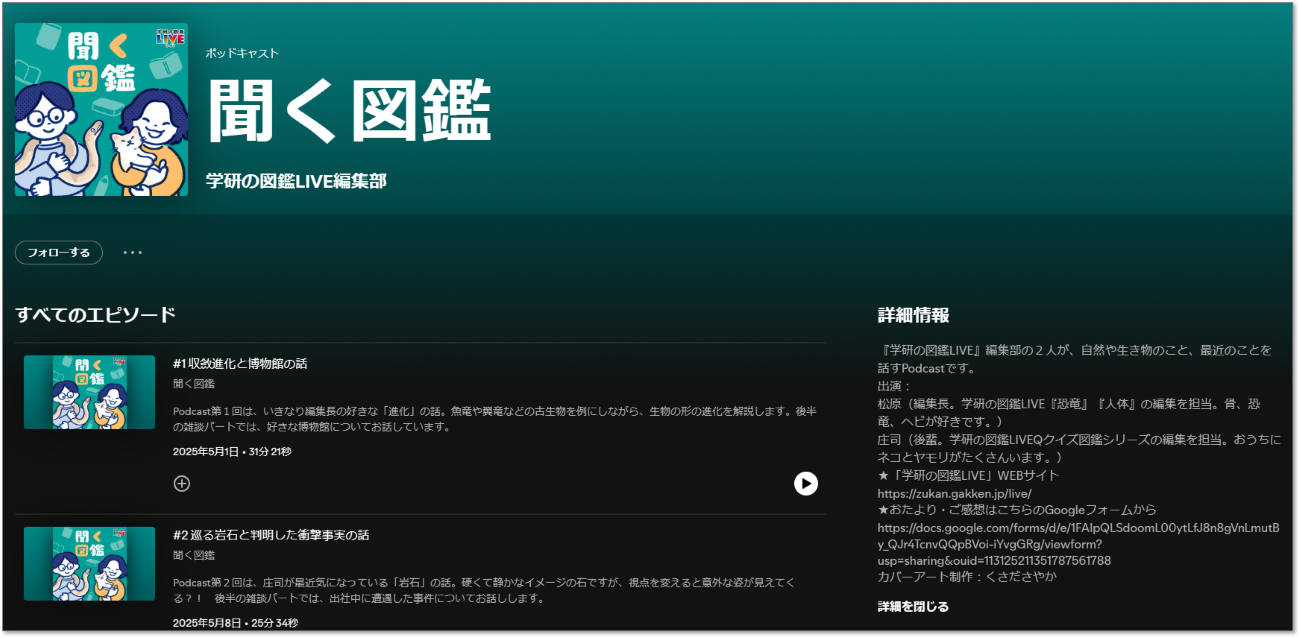Collapse details with 詳細を閉じる
This screenshot has width=1300, height=638.
click(913, 607)
